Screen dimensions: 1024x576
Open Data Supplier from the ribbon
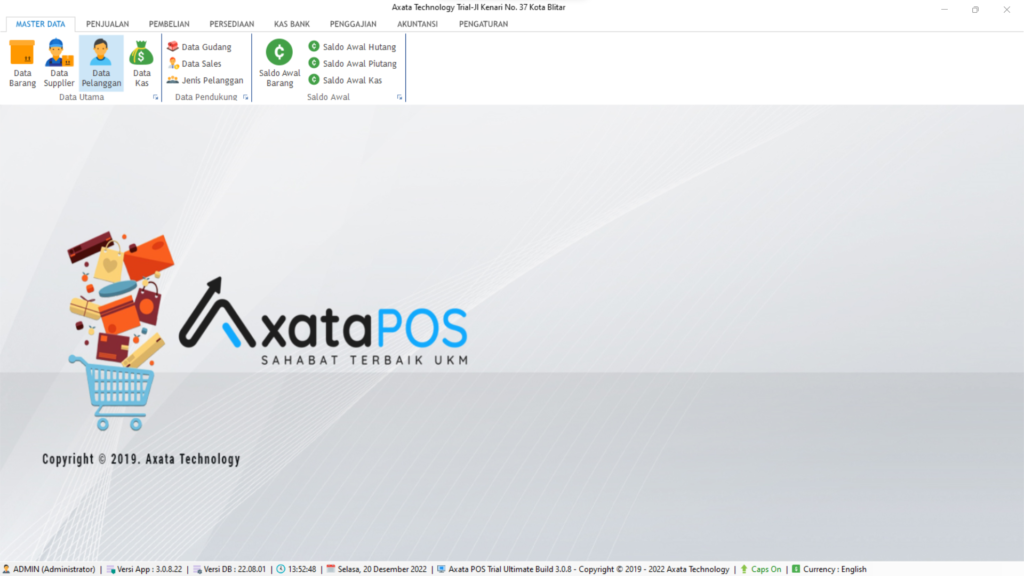pos(59,63)
